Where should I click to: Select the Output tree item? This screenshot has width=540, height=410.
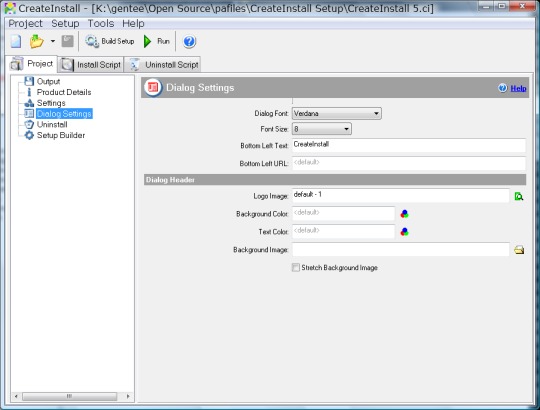click(x=49, y=82)
